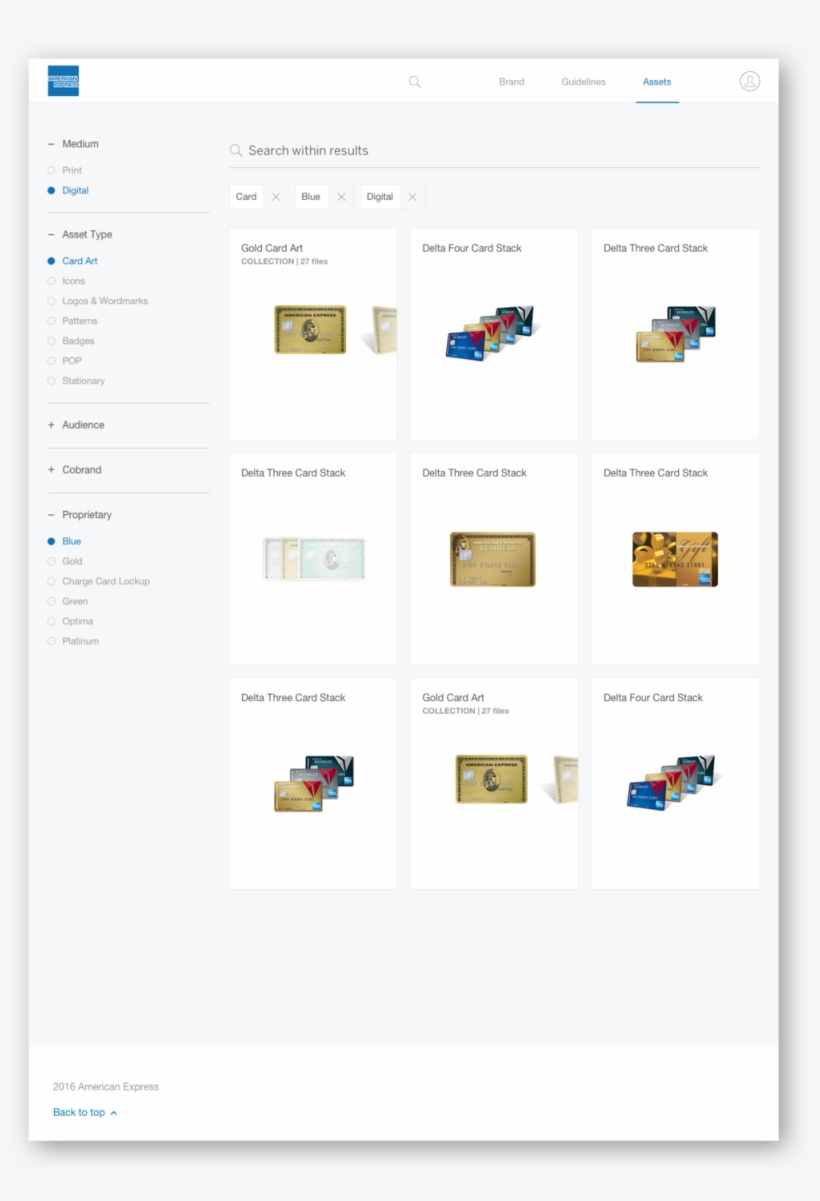
Task: Open the first Gold Card Art collection thumbnail
Action: (313, 334)
